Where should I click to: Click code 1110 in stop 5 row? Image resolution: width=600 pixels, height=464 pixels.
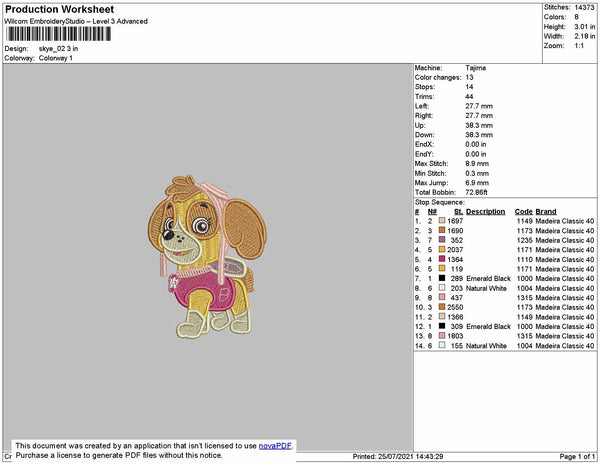click(x=524, y=259)
